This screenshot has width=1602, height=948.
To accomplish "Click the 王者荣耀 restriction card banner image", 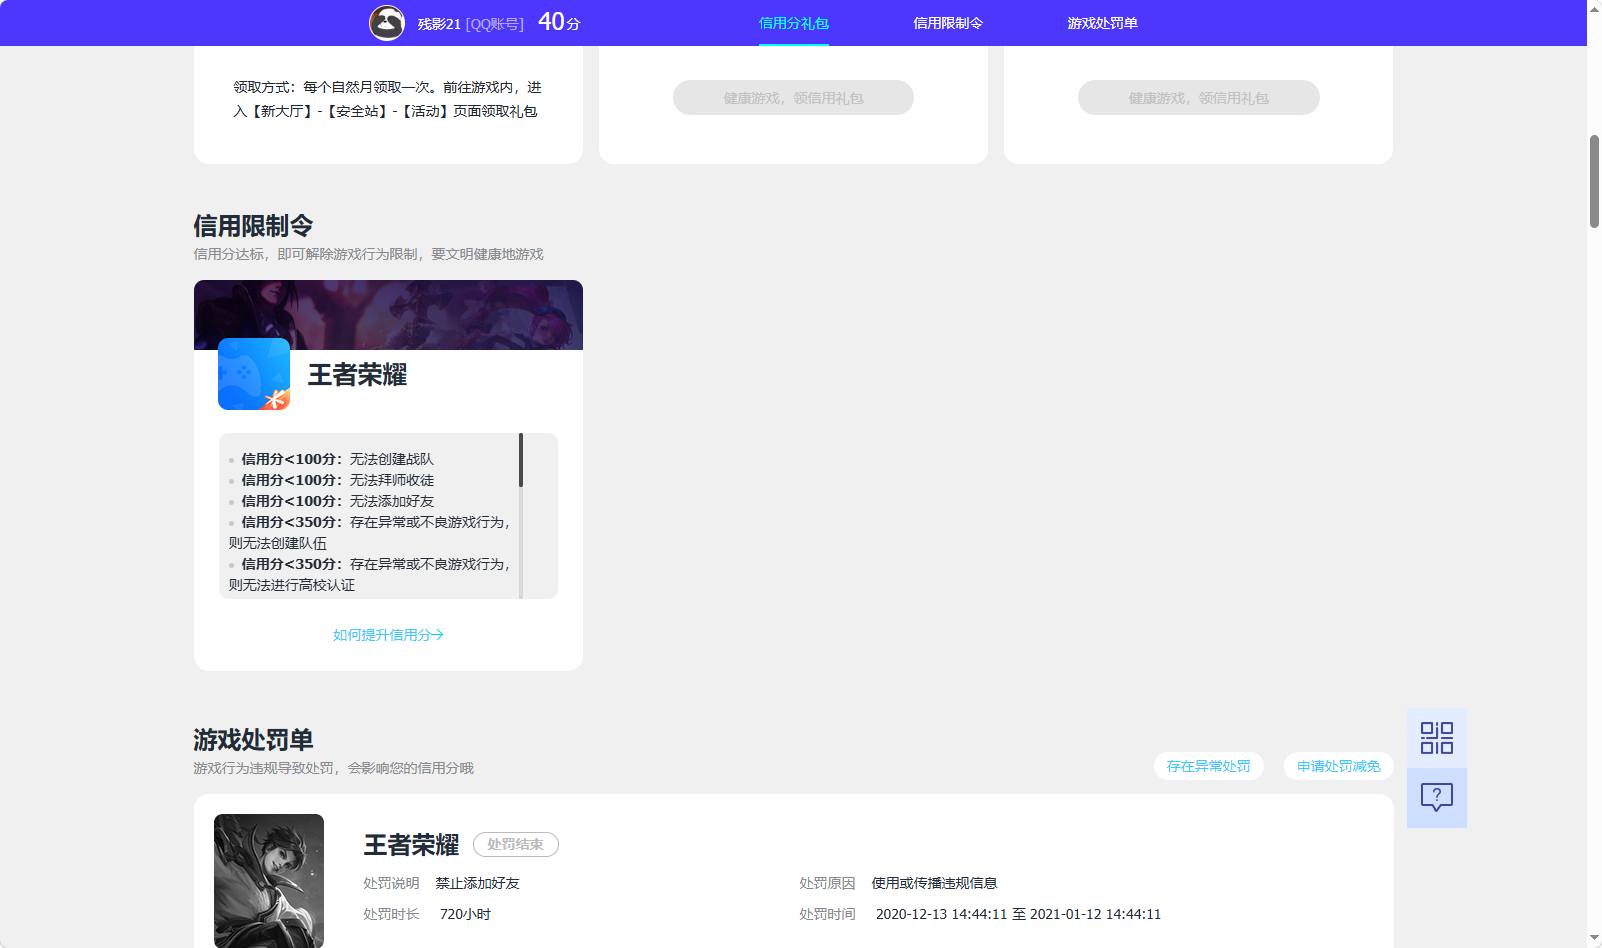I will click(x=388, y=315).
